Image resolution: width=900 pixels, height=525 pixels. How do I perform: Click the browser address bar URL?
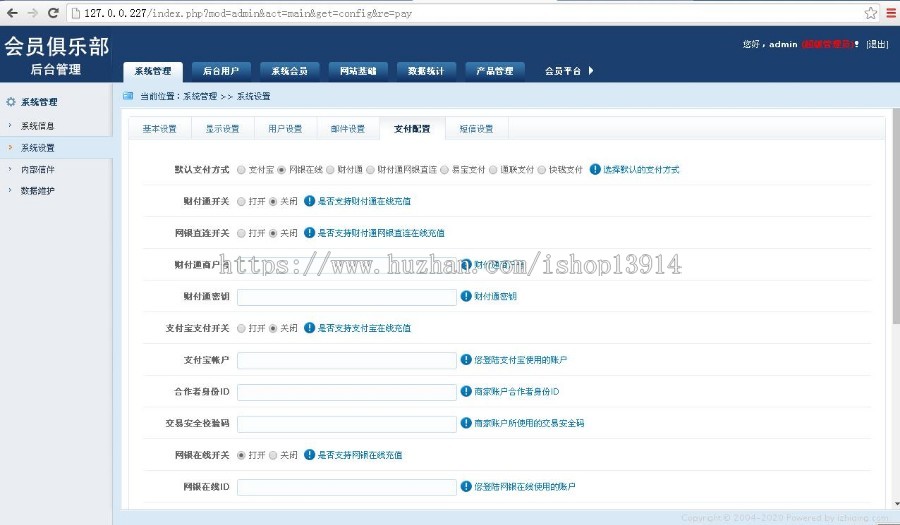pos(248,13)
